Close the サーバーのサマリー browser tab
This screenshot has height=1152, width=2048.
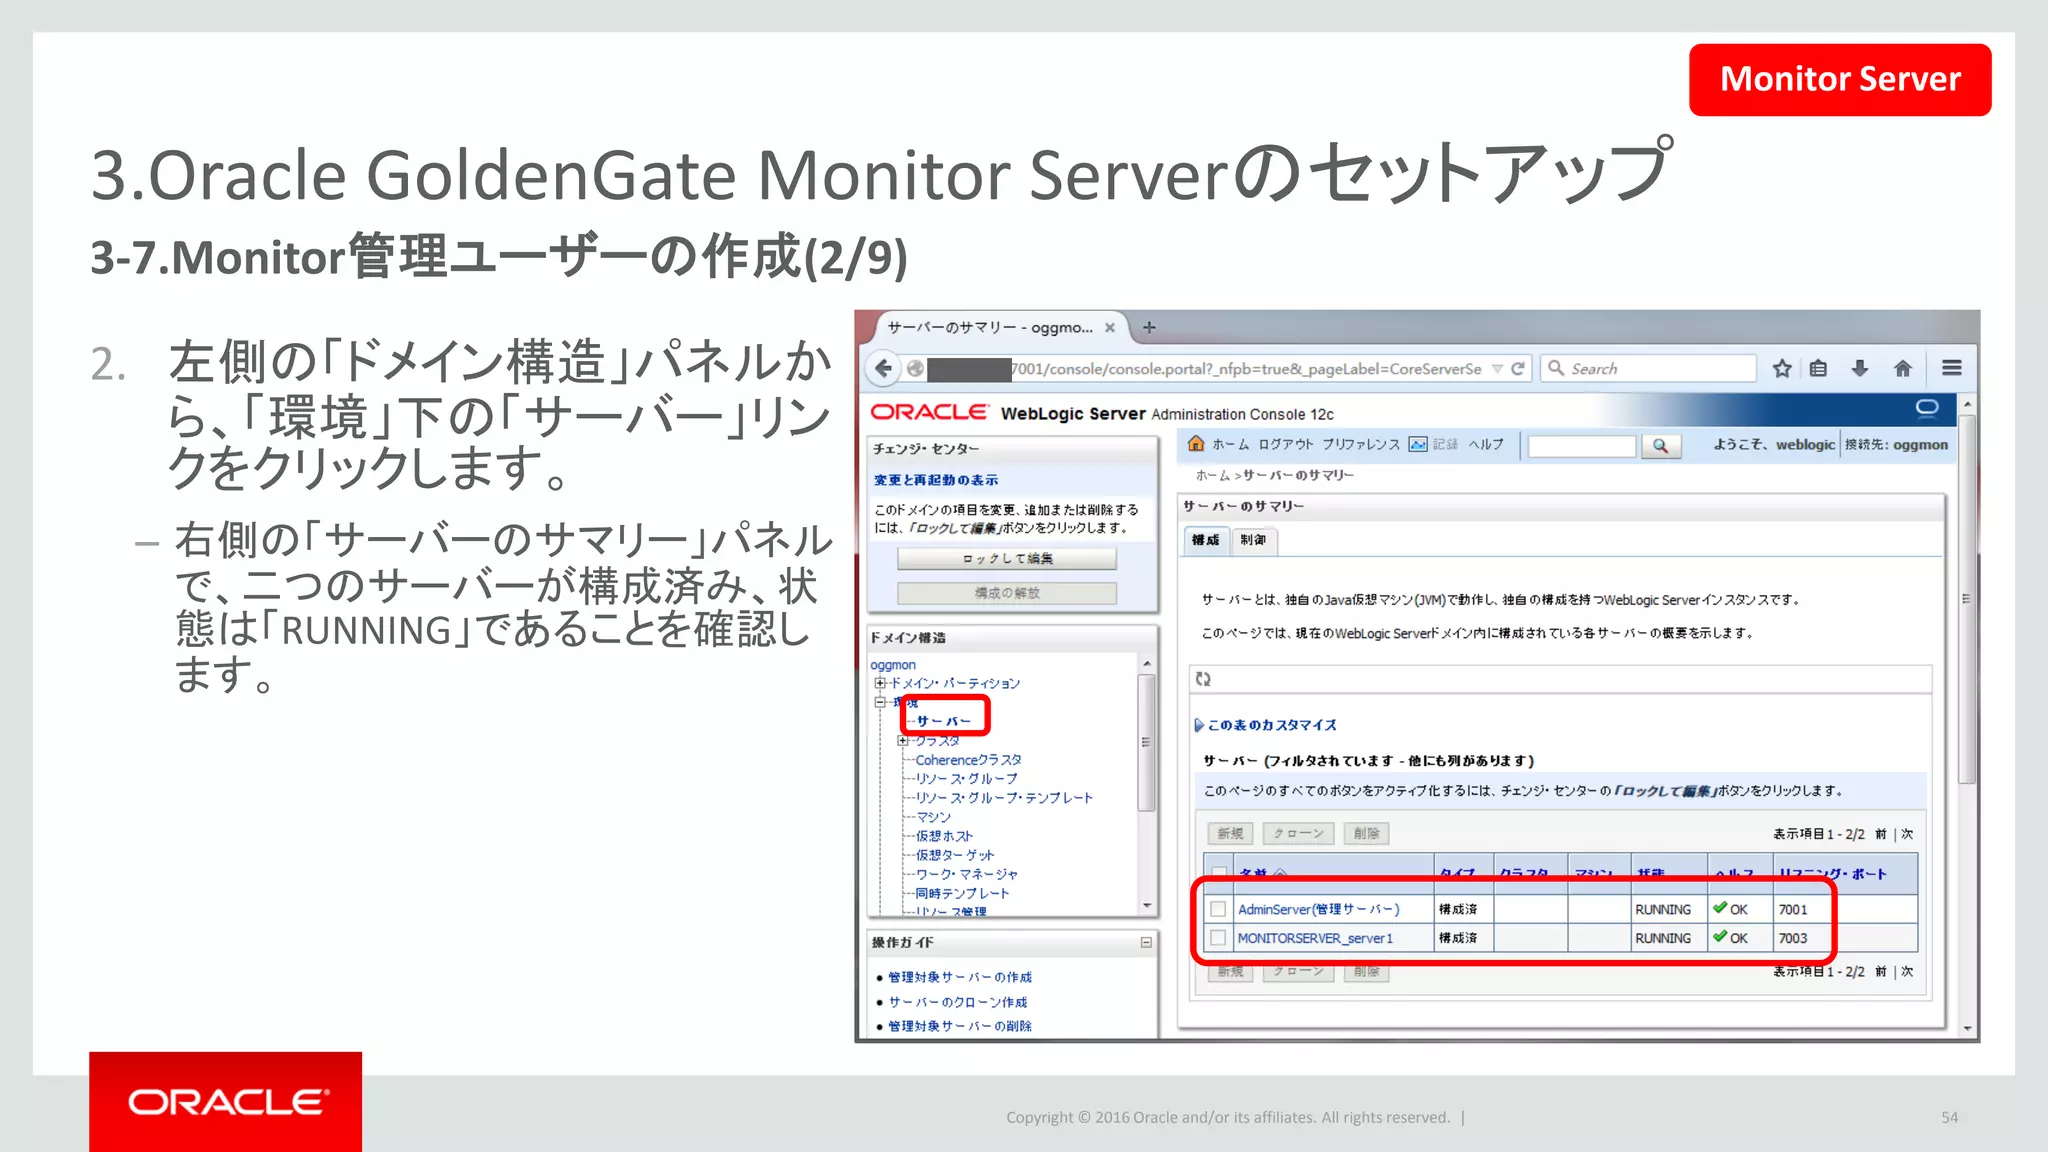pos(1110,327)
